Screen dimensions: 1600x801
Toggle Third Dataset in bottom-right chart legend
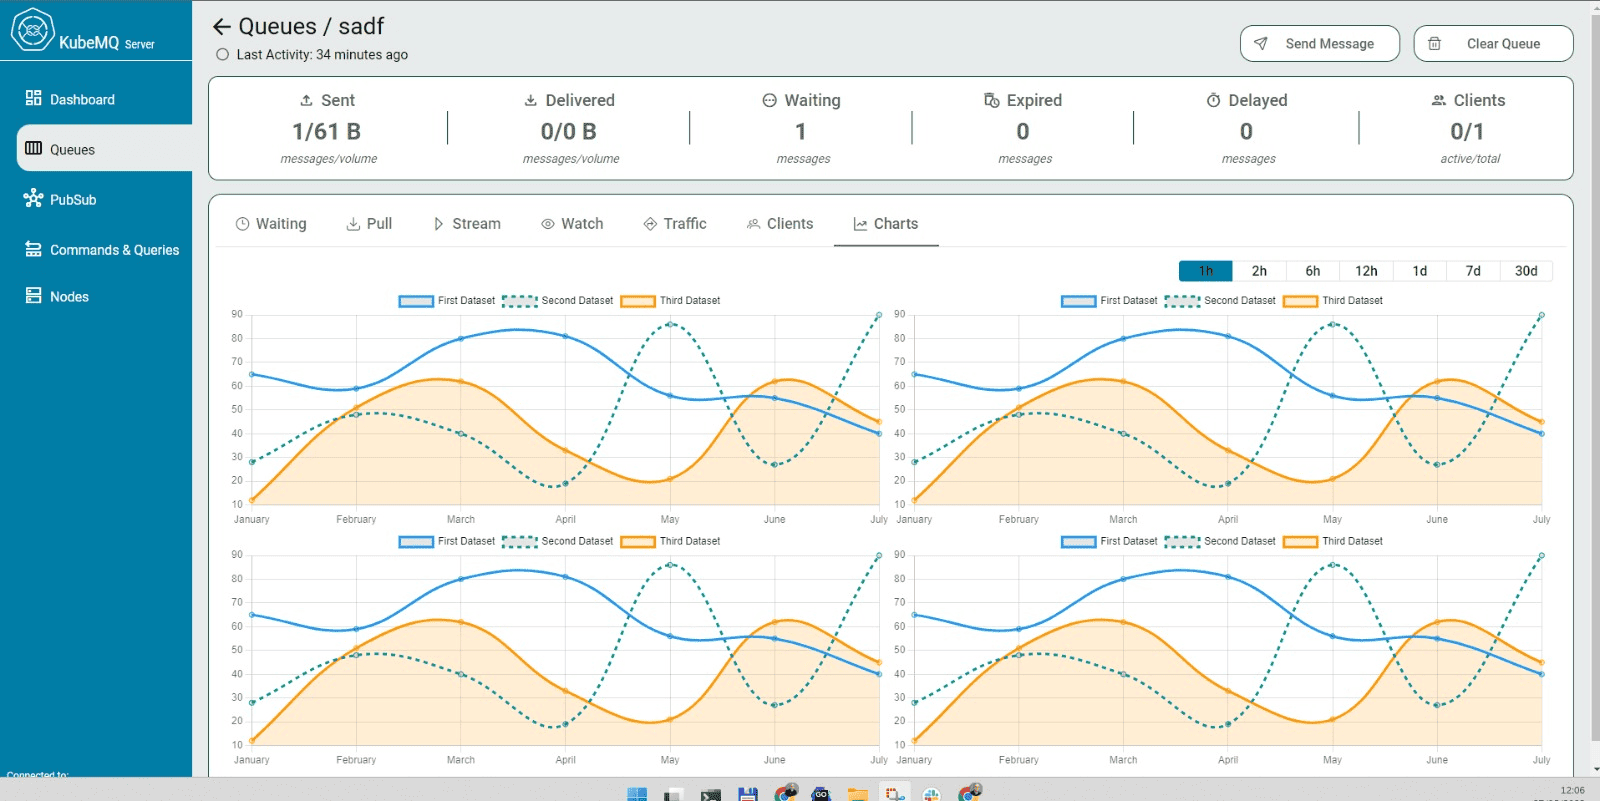(x=1333, y=541)
